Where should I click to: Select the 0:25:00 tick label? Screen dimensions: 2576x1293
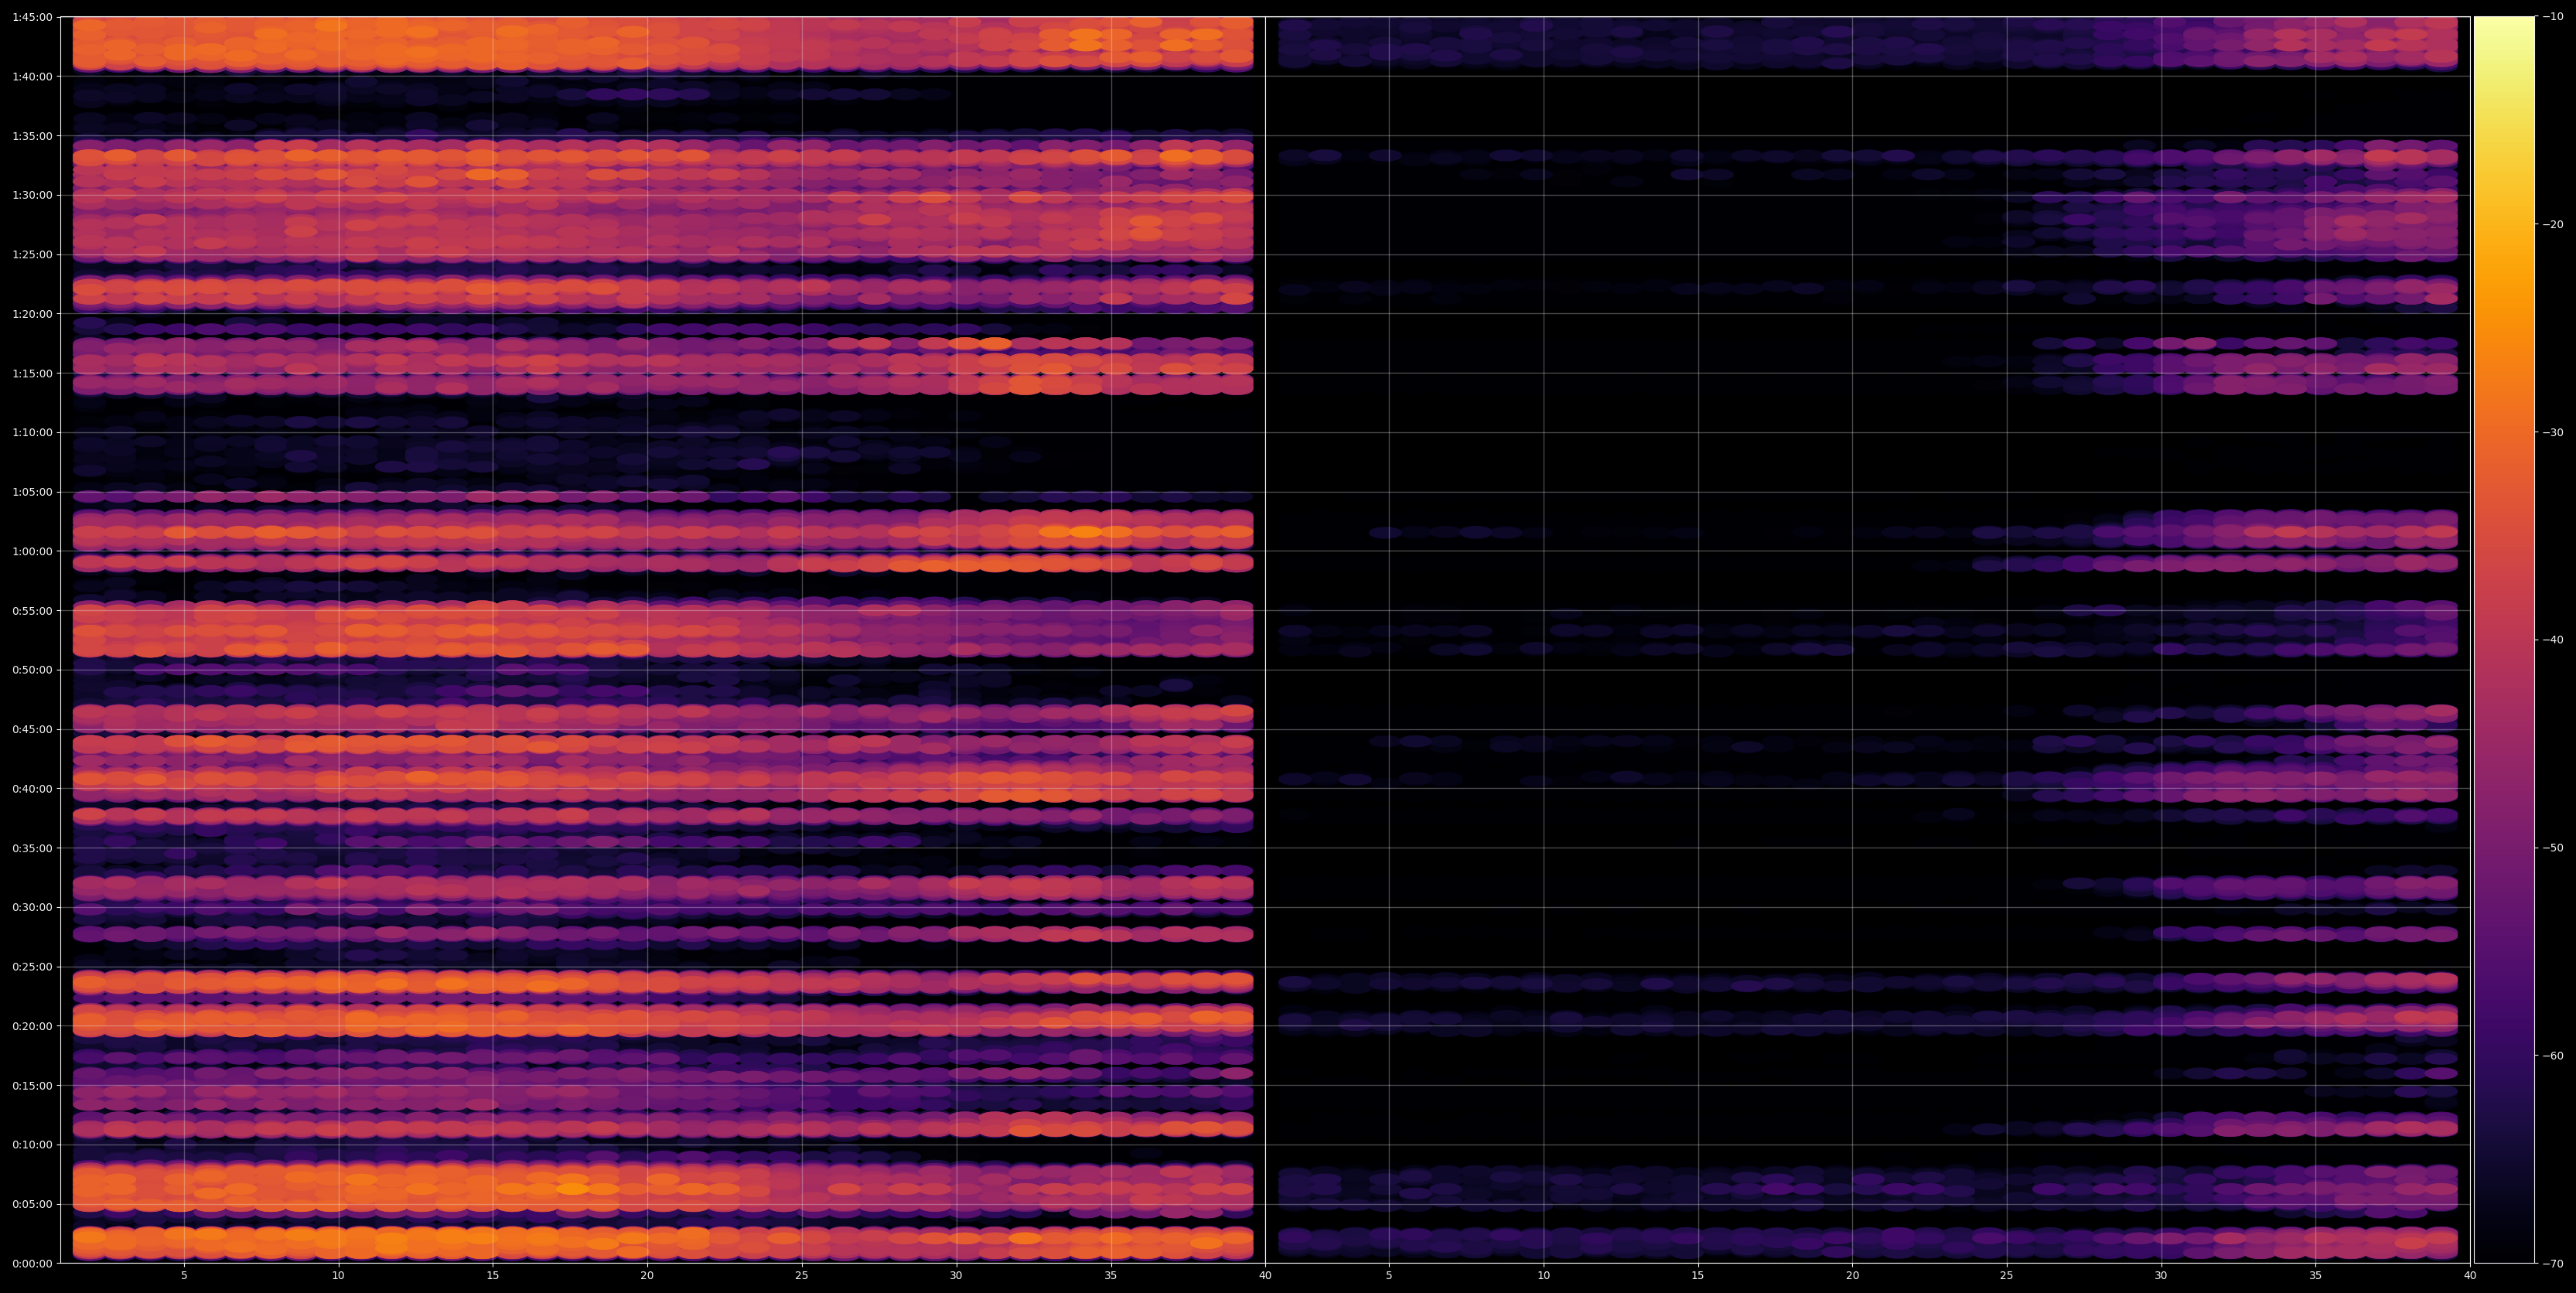coord(32,966)
